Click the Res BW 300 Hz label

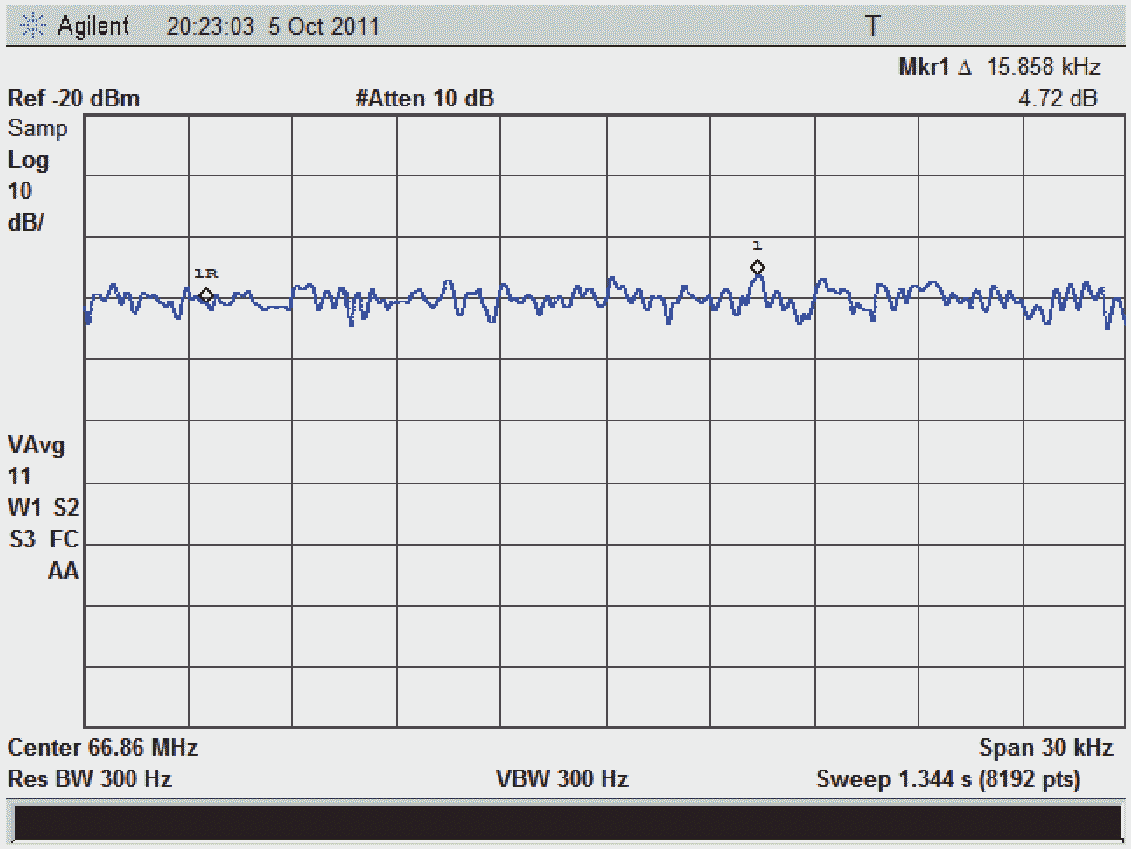coord(89,779)
